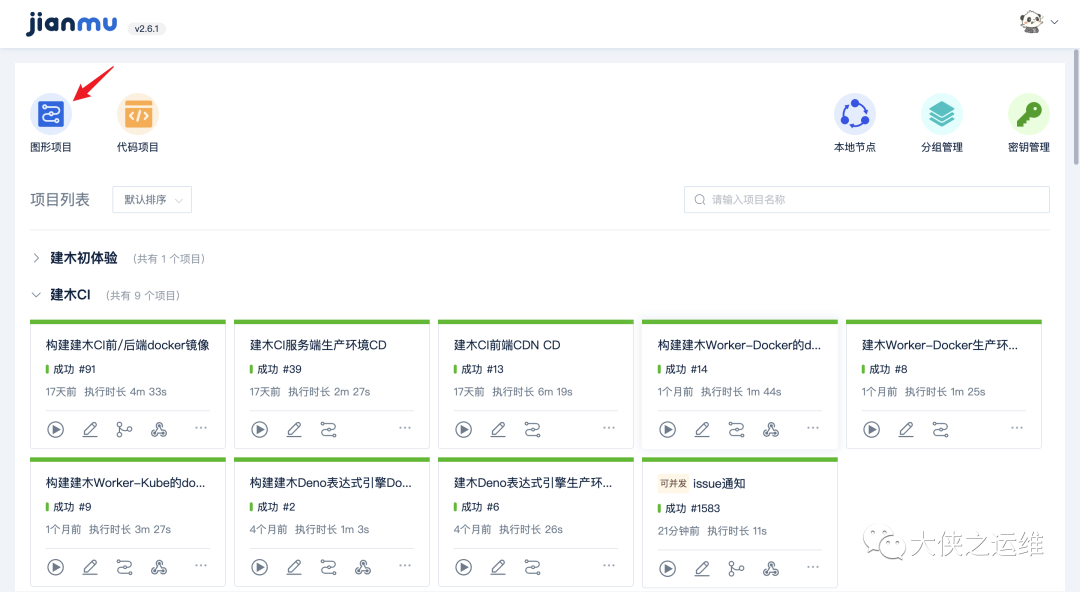1080x592 pixels.
Task: Open workflow icon on 建木CI前端CDN CD
Action: coord(532,429)
